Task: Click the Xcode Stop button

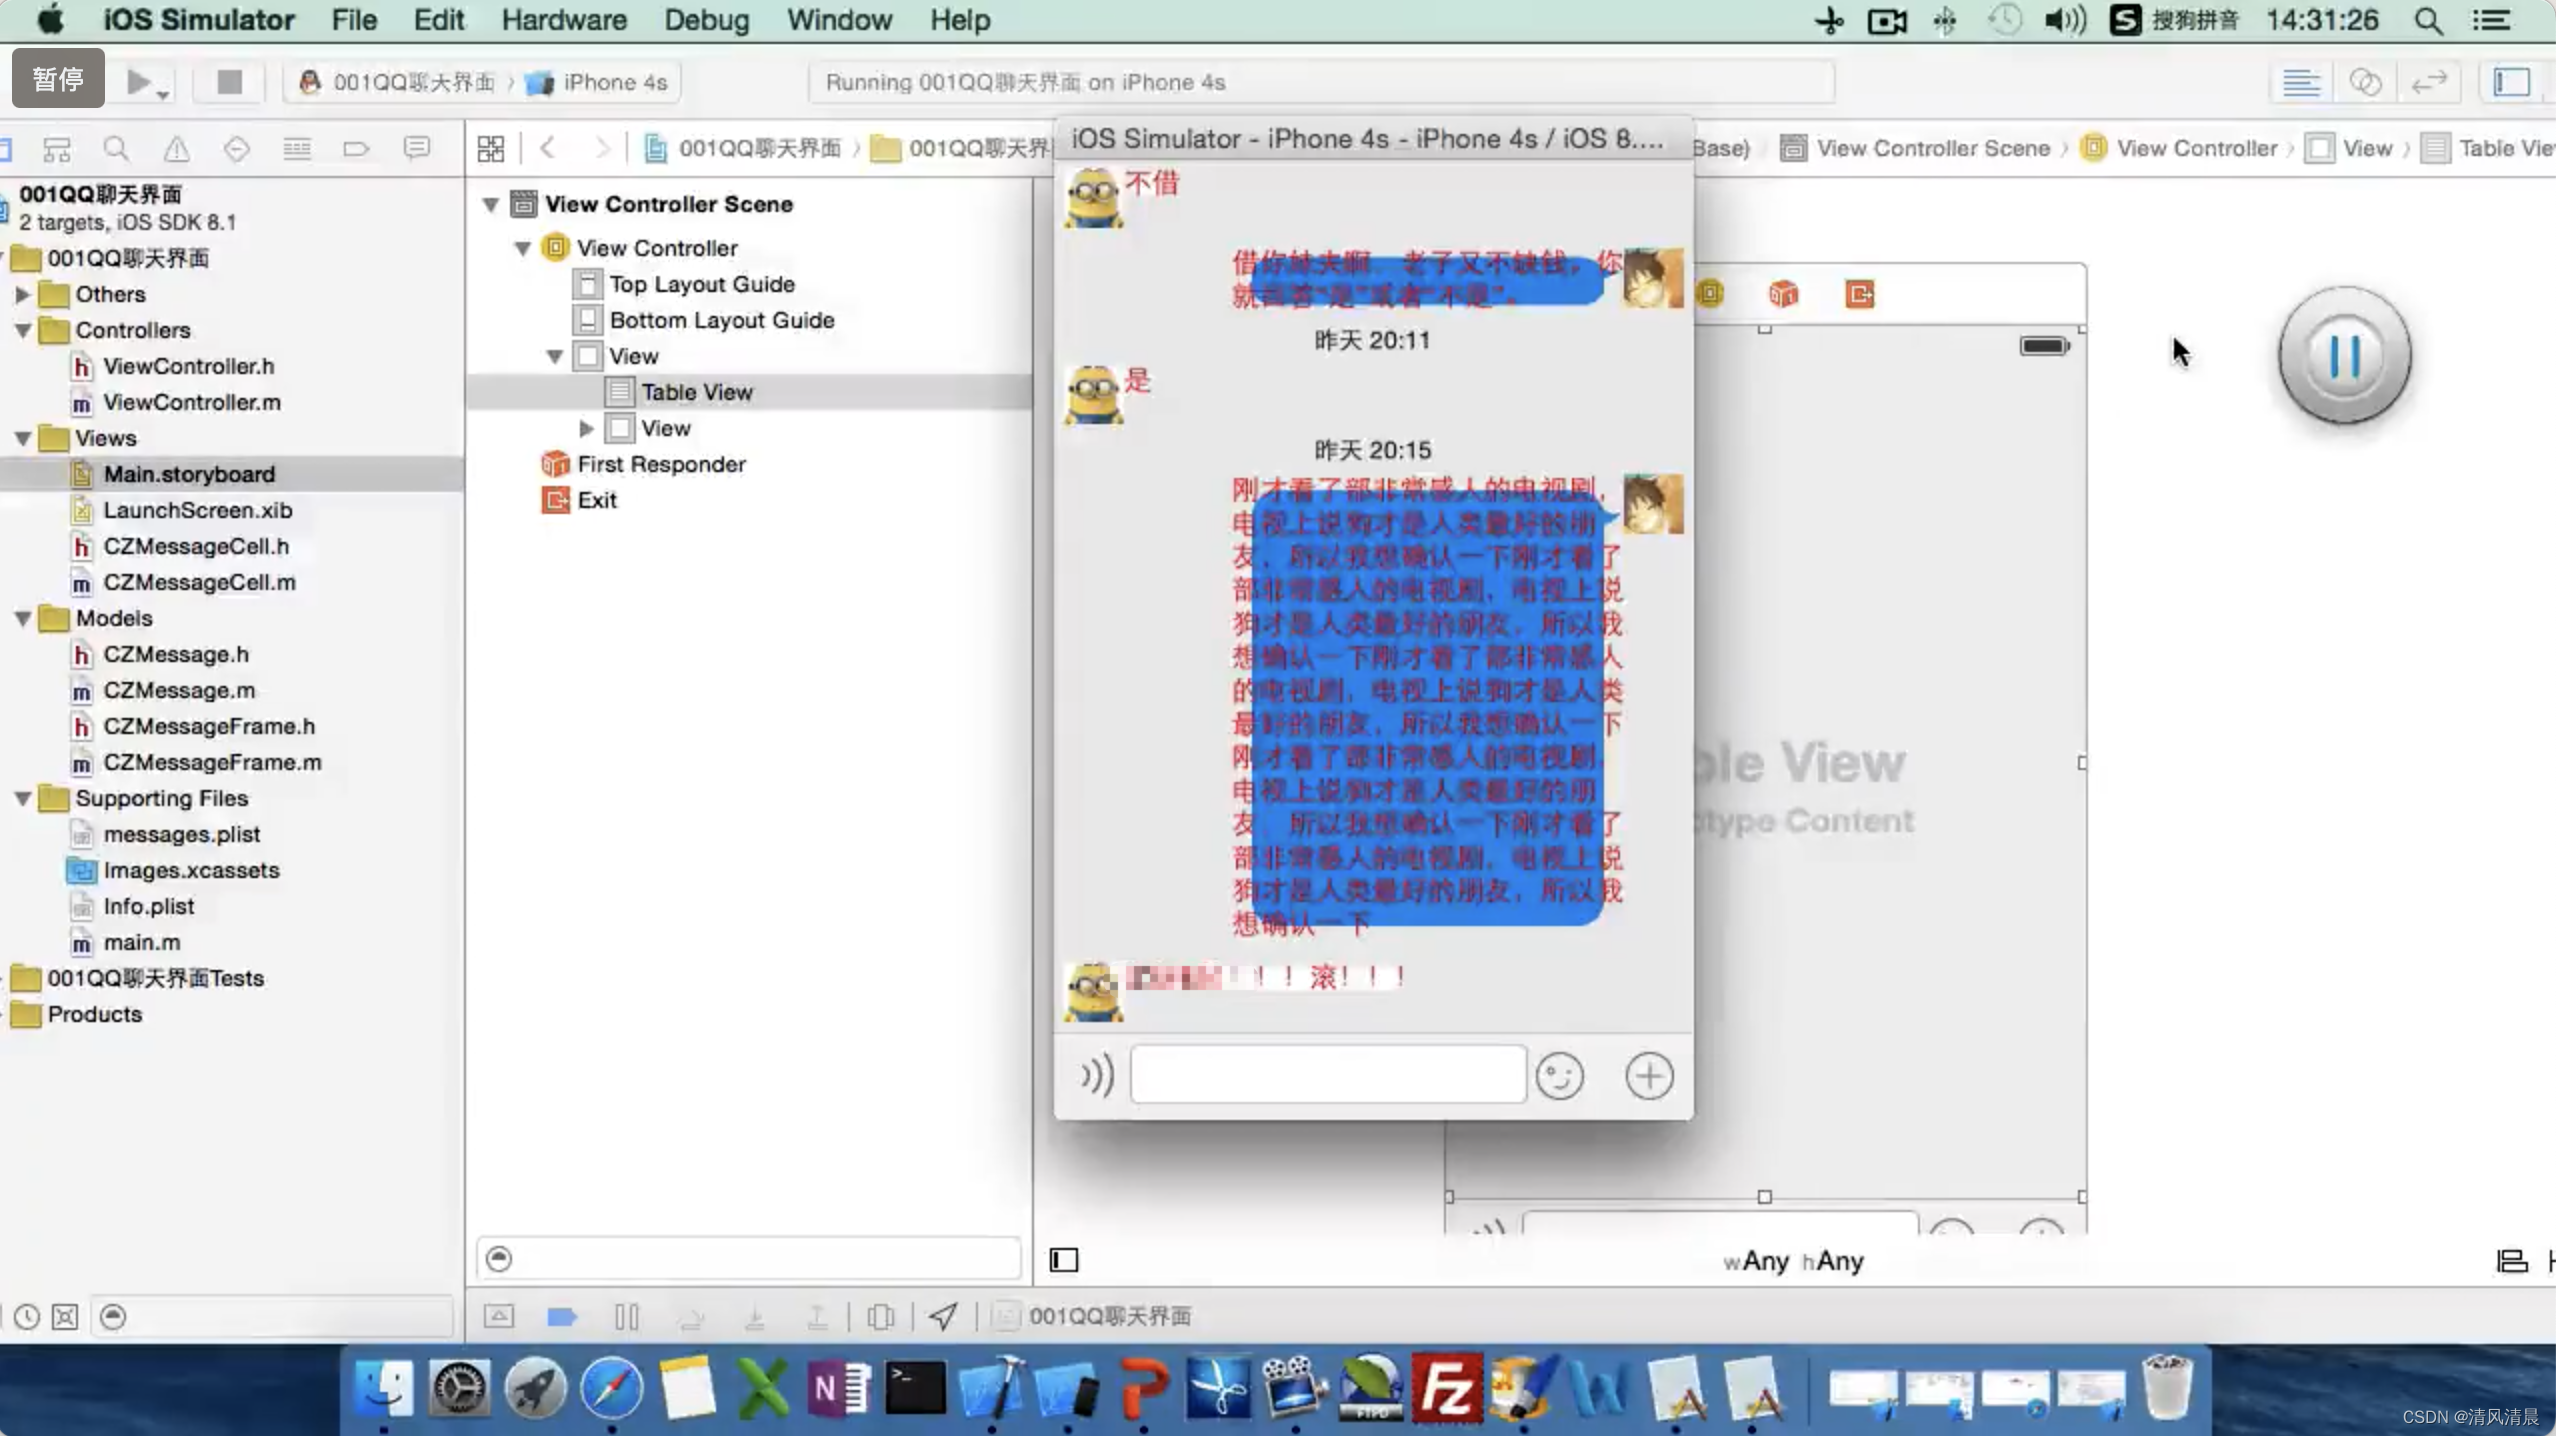Action: tap(230, 82)
